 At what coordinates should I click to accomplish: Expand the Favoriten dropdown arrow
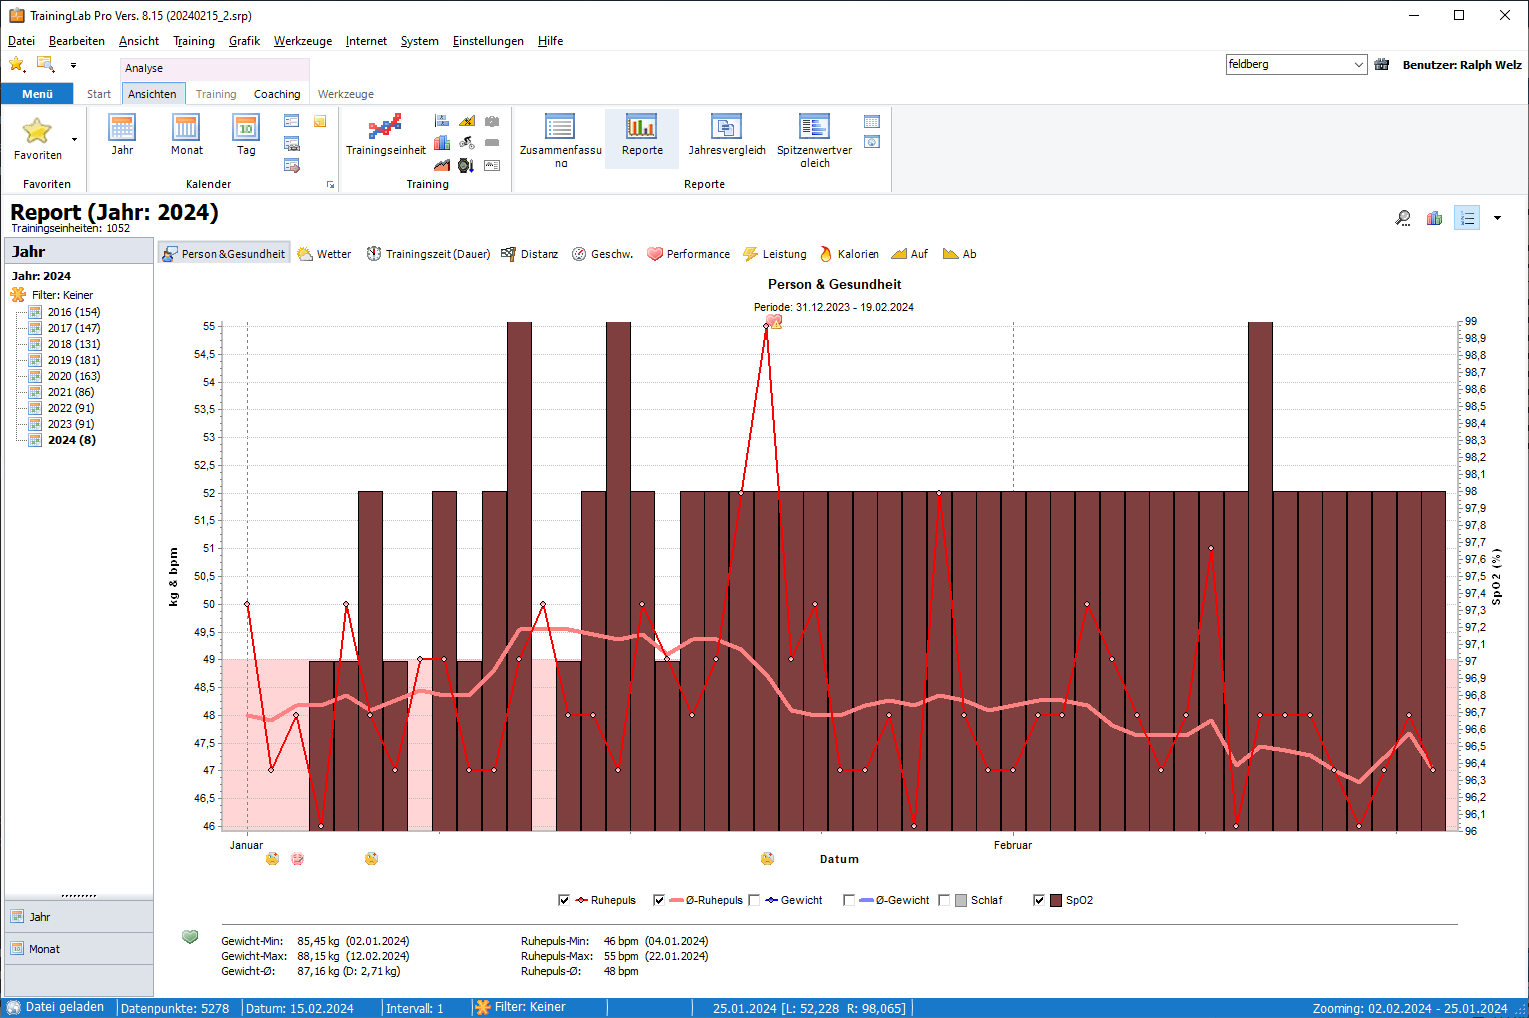tap(74, 139)
